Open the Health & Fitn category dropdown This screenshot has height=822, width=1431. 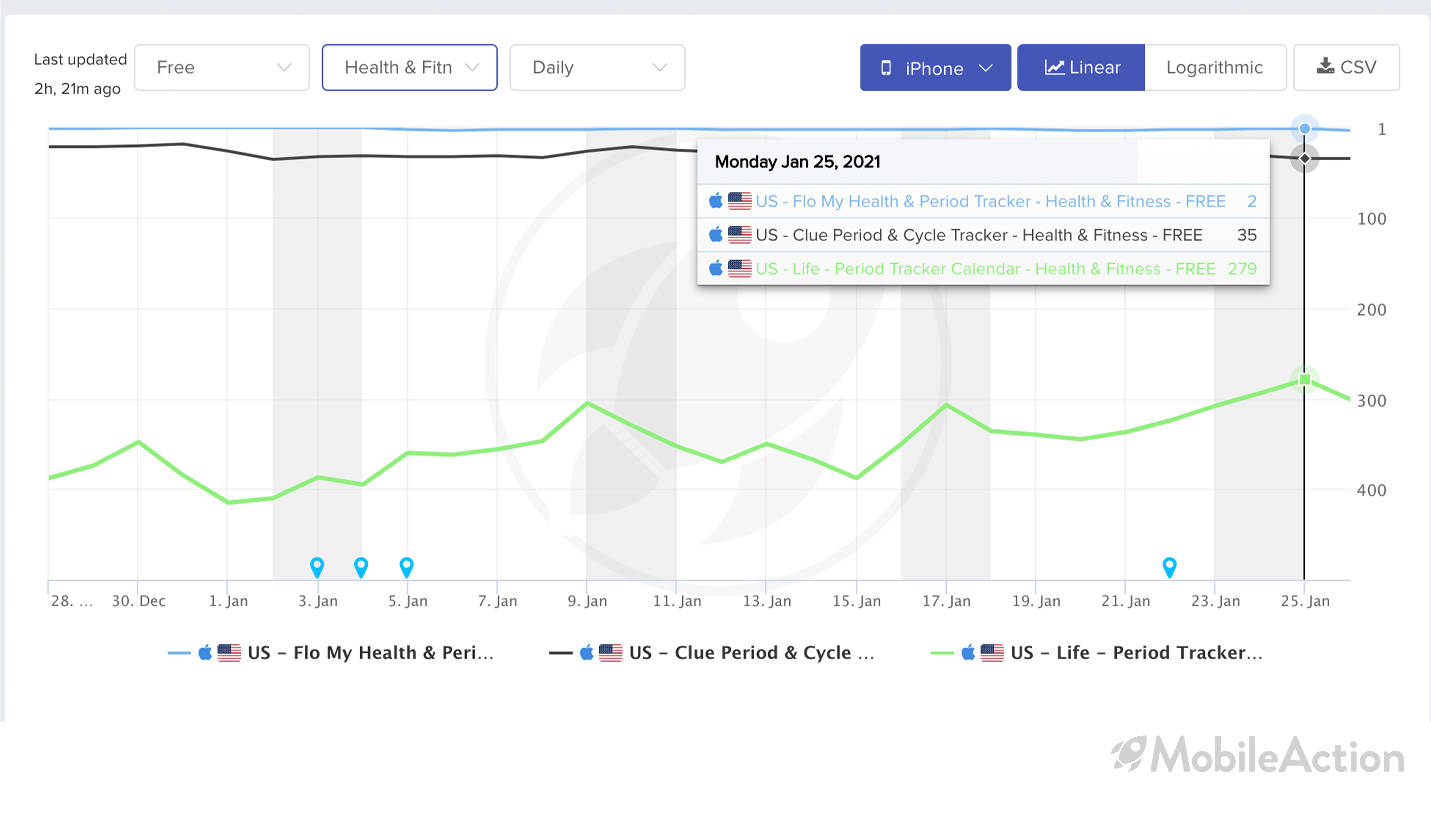[410, 67]
